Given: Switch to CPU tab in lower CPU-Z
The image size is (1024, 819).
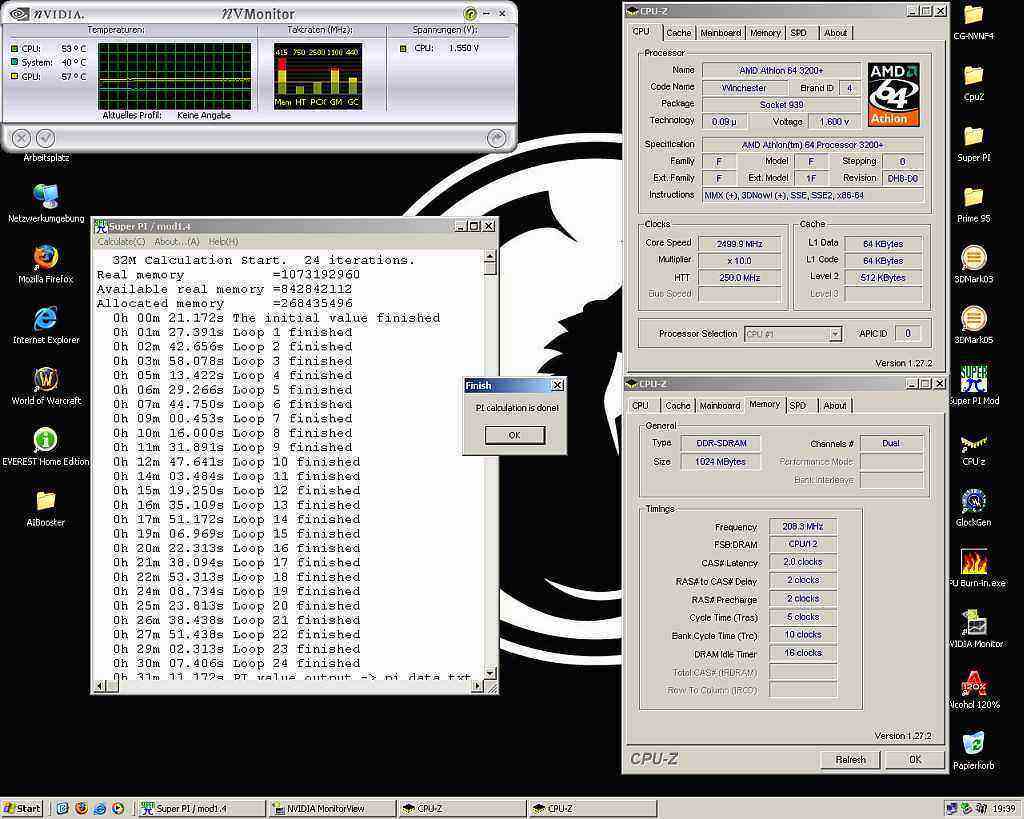Looking at the screenshot, I should pyautogui.click(x=640, y=406).
